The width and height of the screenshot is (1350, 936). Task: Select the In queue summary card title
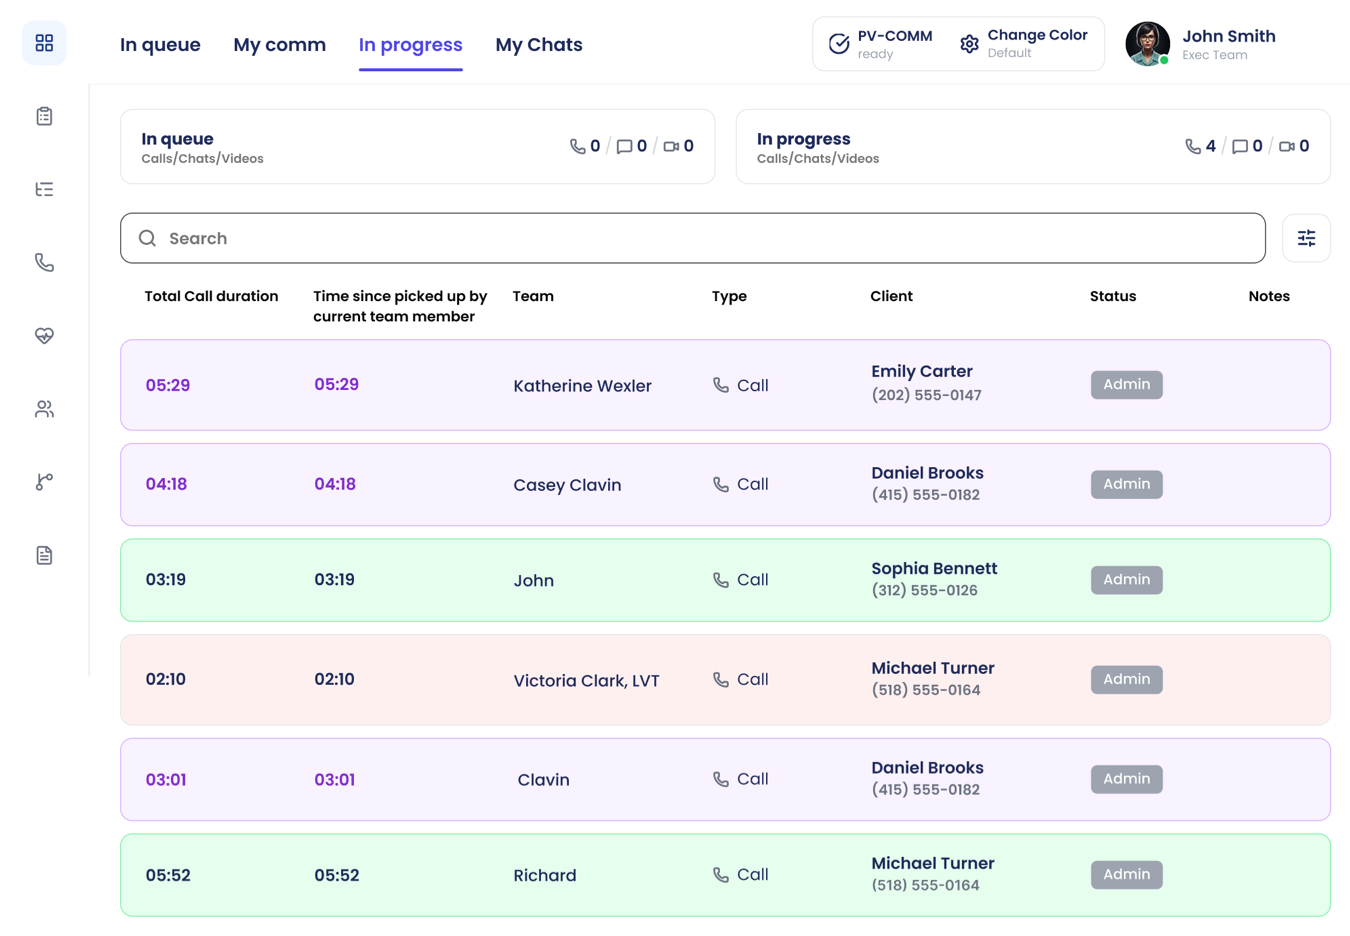point(177,139)
